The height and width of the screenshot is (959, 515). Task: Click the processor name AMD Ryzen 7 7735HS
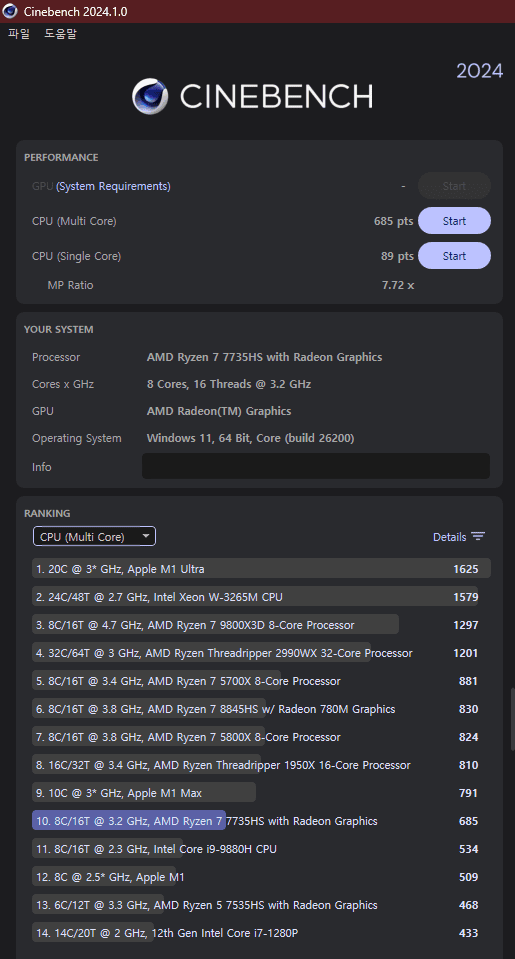click(264, 357)
